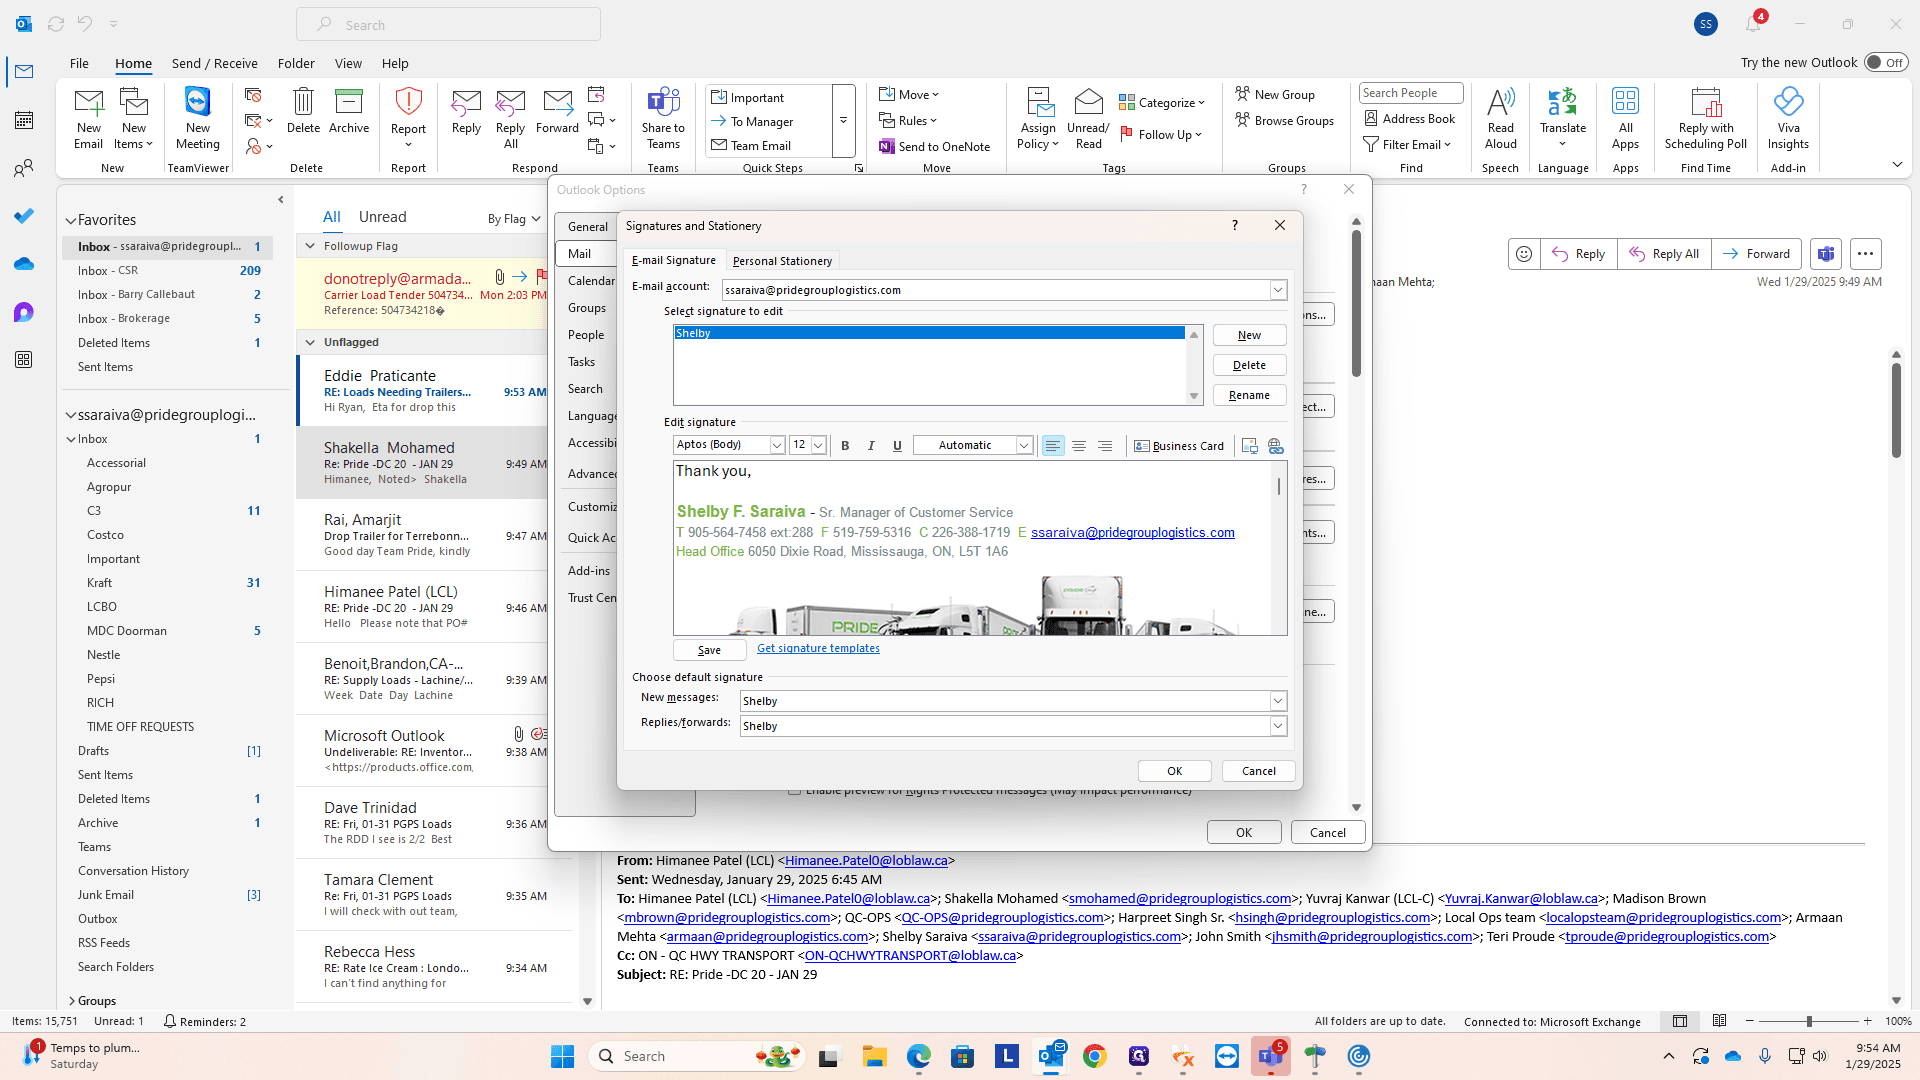Adjust the zoom slider in status bar
This screenshot has width=1920, height=1080.
pos(1808,1021)
